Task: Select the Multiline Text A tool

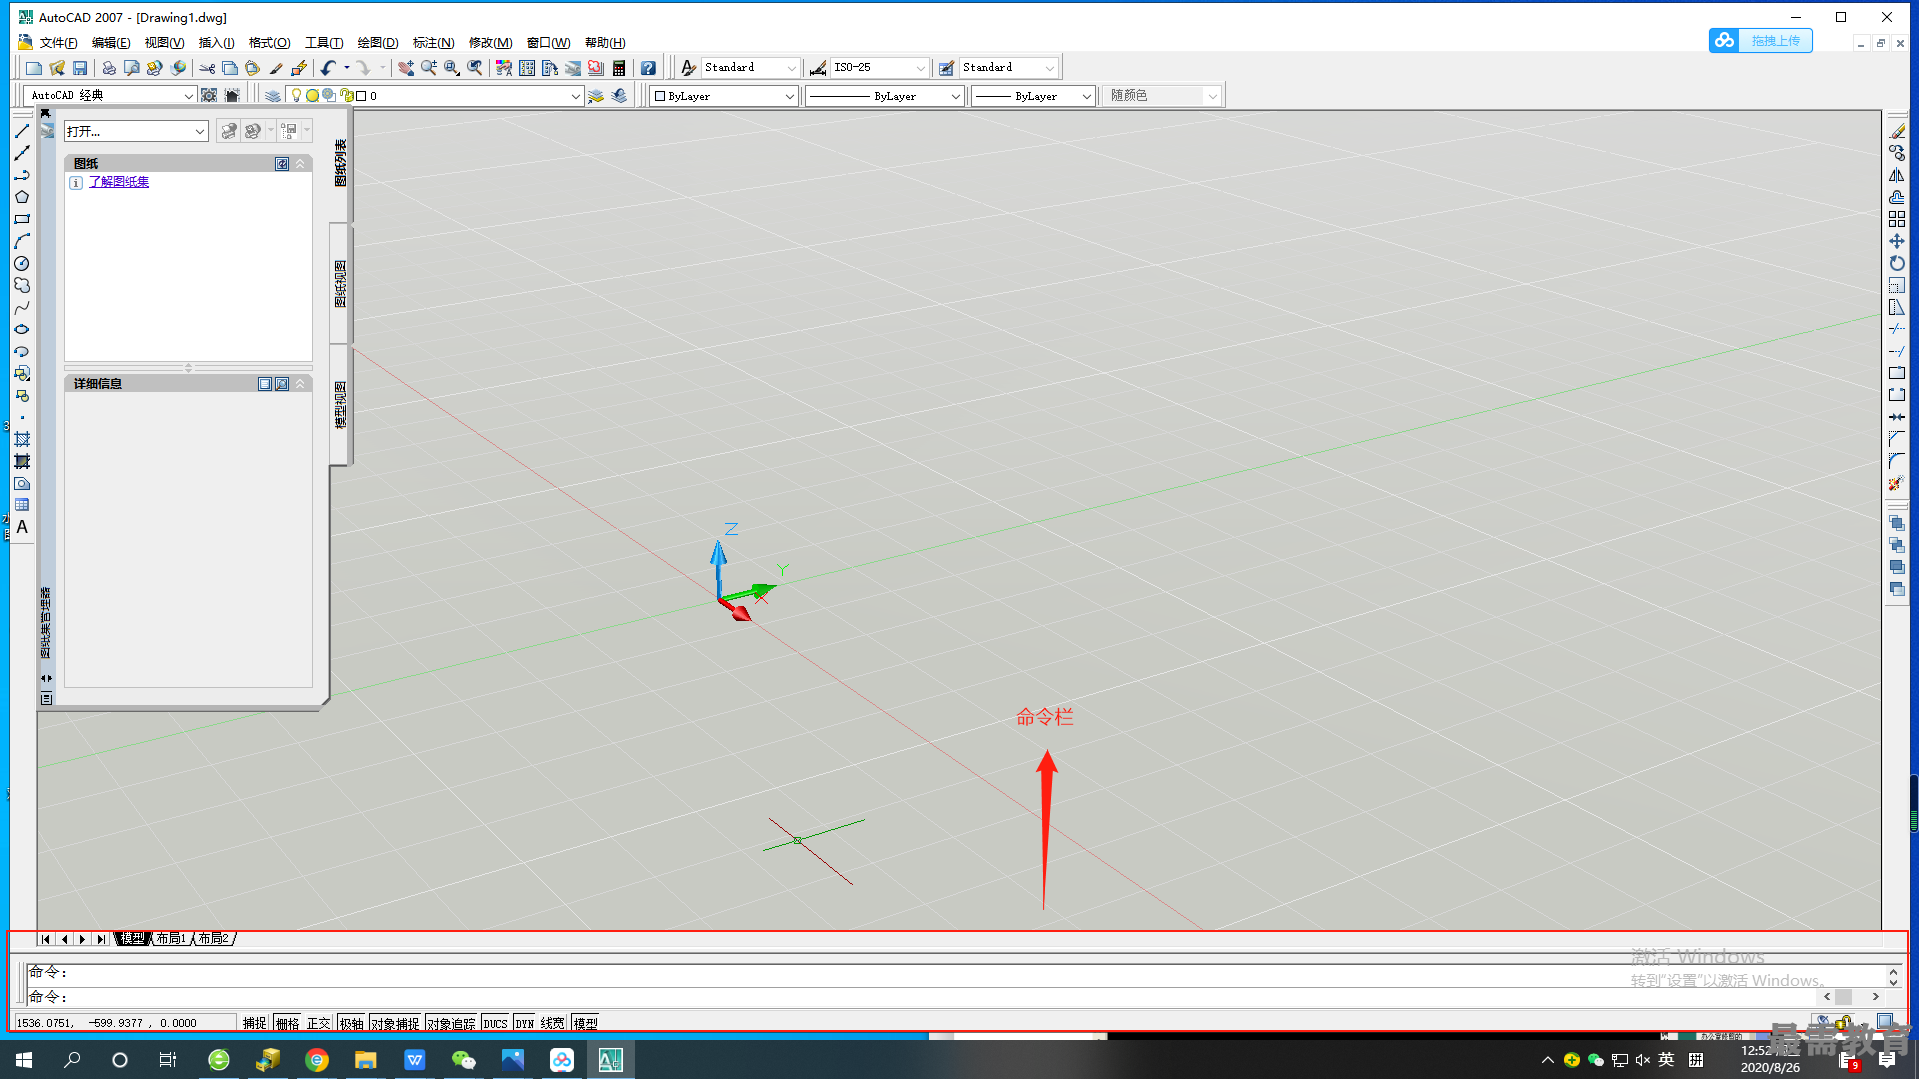Action: [x=22, y=527]
